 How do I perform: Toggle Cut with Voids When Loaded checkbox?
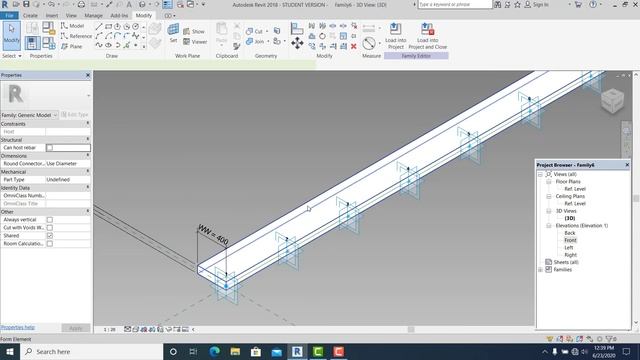(50, 227)
